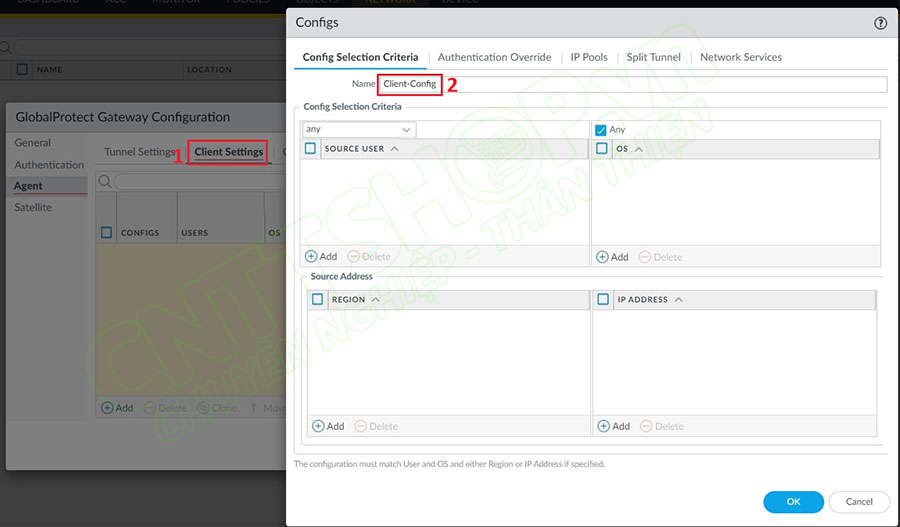Add an OS entry
Screen dimensions: 900x527
point(612,257)
